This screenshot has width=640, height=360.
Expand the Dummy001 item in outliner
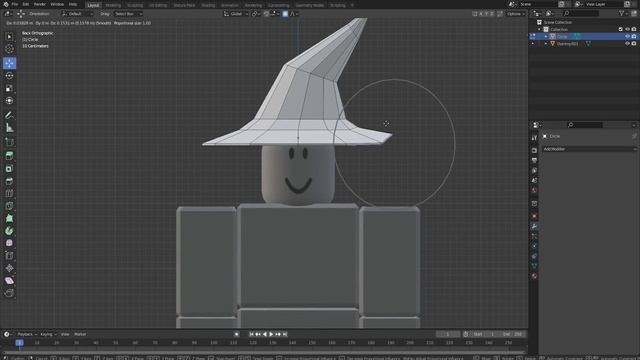[x=546, y=44]
